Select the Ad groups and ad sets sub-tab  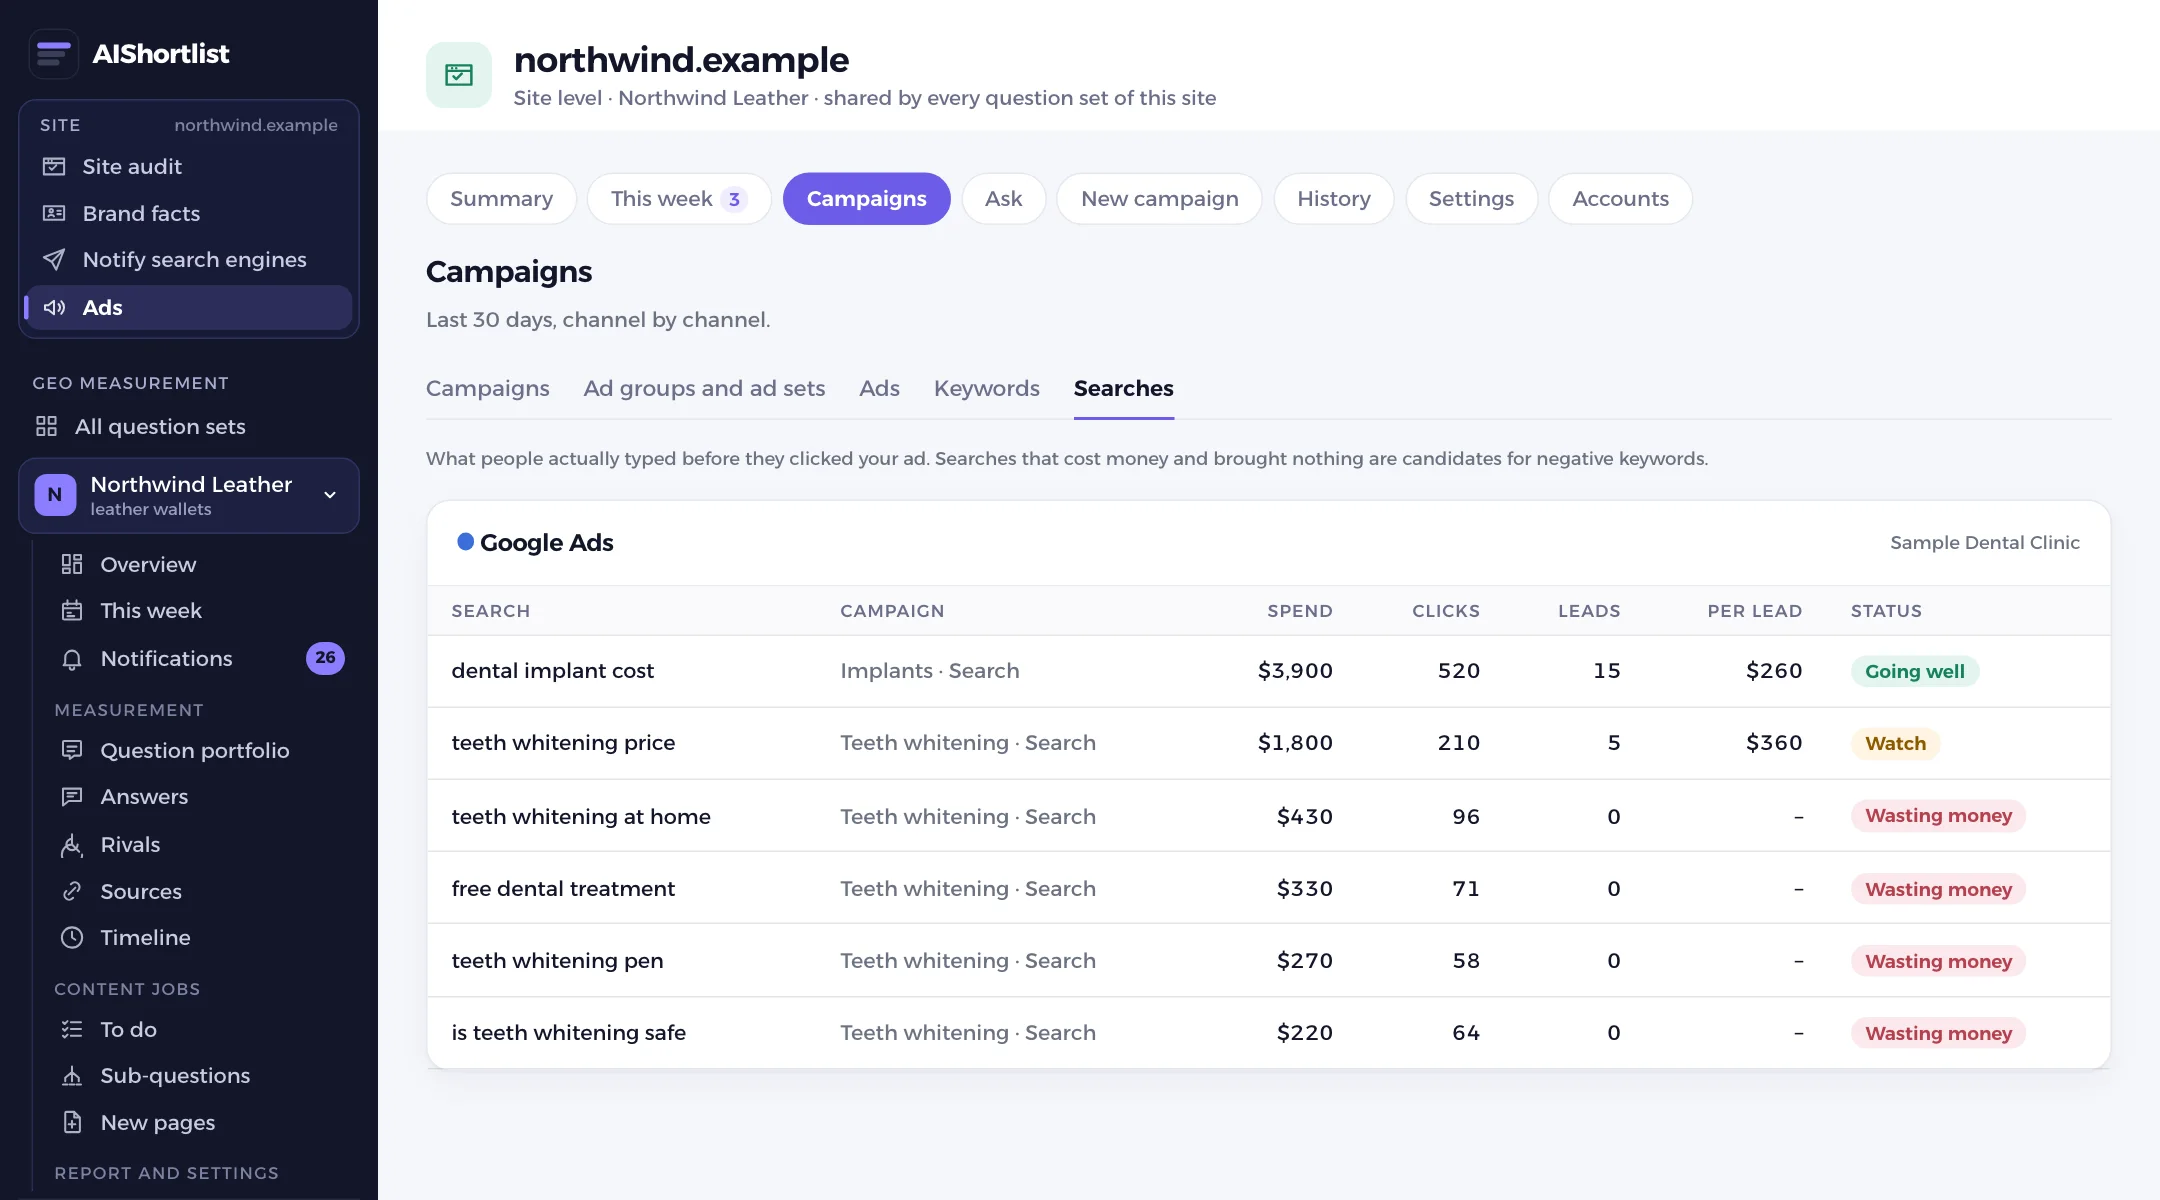pyautogui.click(x=705, y=389)
